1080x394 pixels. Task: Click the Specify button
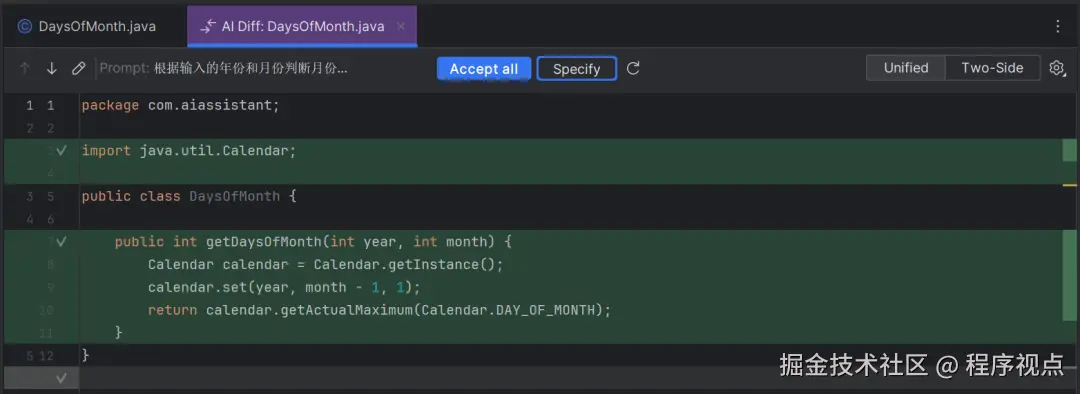coord(577,69)
